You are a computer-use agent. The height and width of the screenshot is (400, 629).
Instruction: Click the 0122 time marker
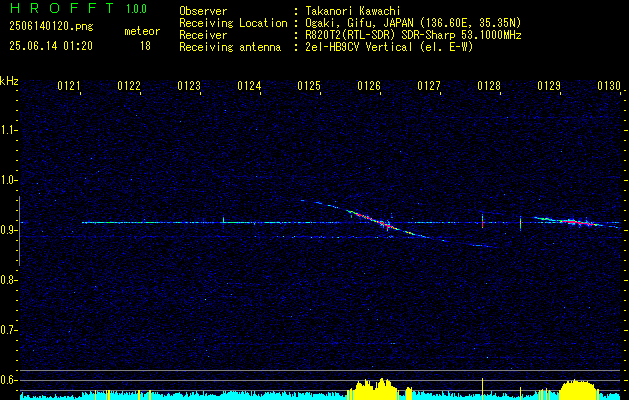129,86
